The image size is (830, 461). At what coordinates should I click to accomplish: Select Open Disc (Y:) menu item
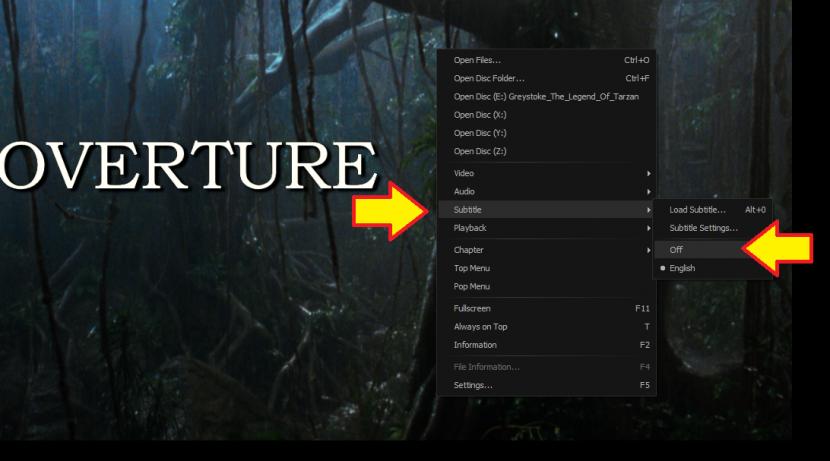[480, 133]
